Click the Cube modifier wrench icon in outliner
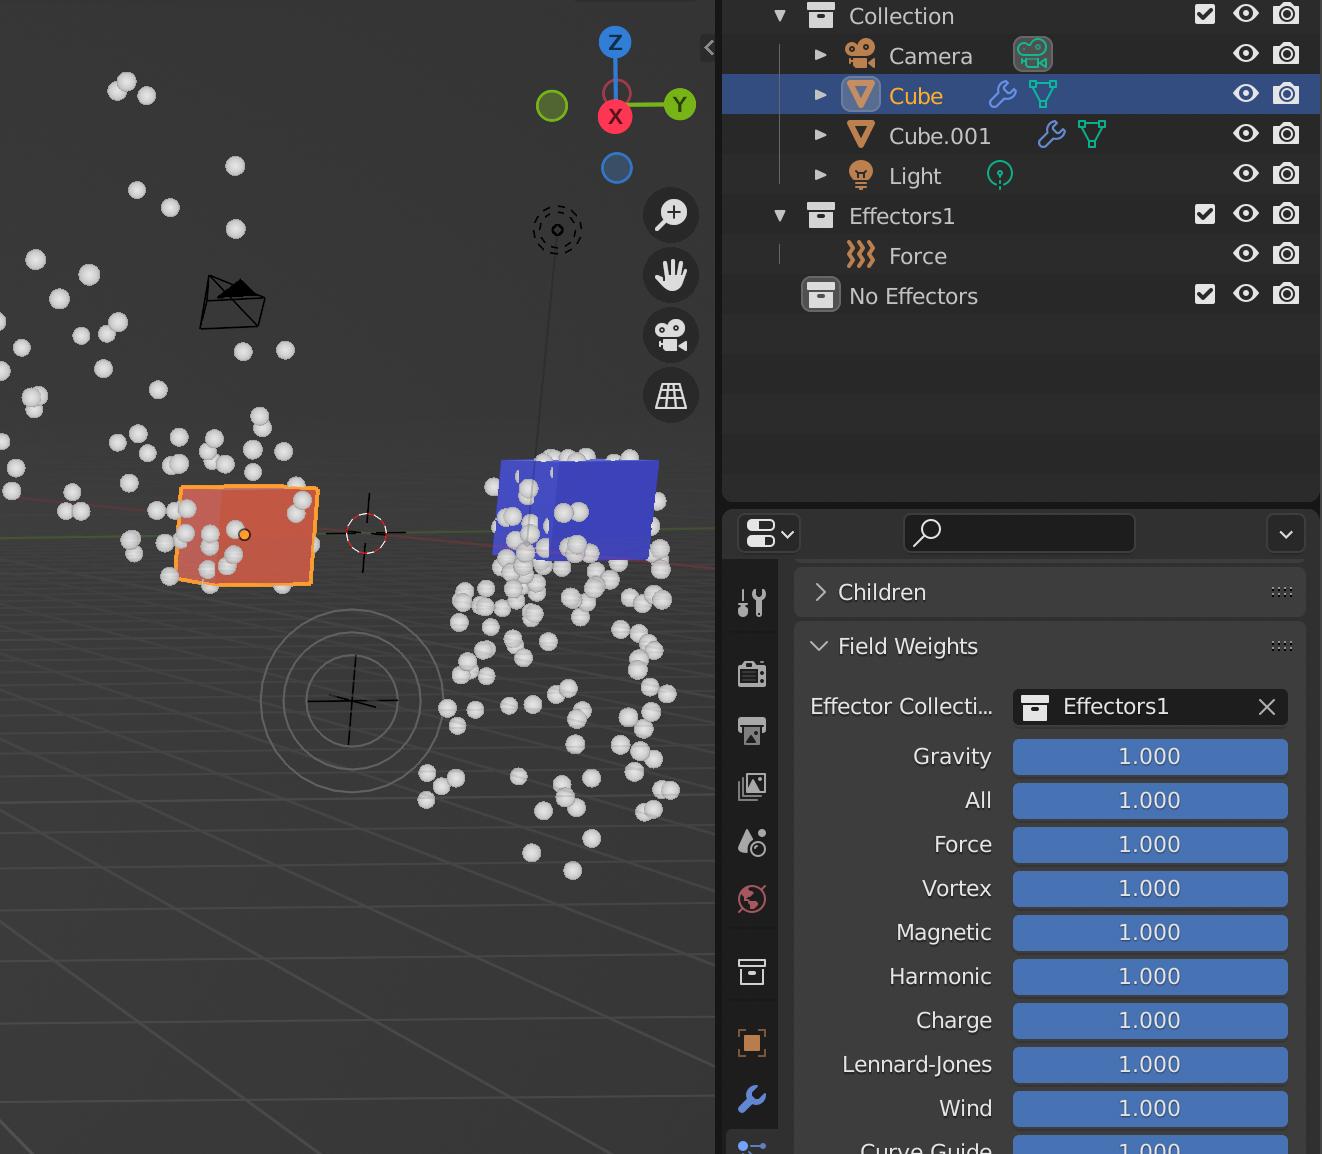This screenshot has width=1322, height=1154. pos(1002,95)
